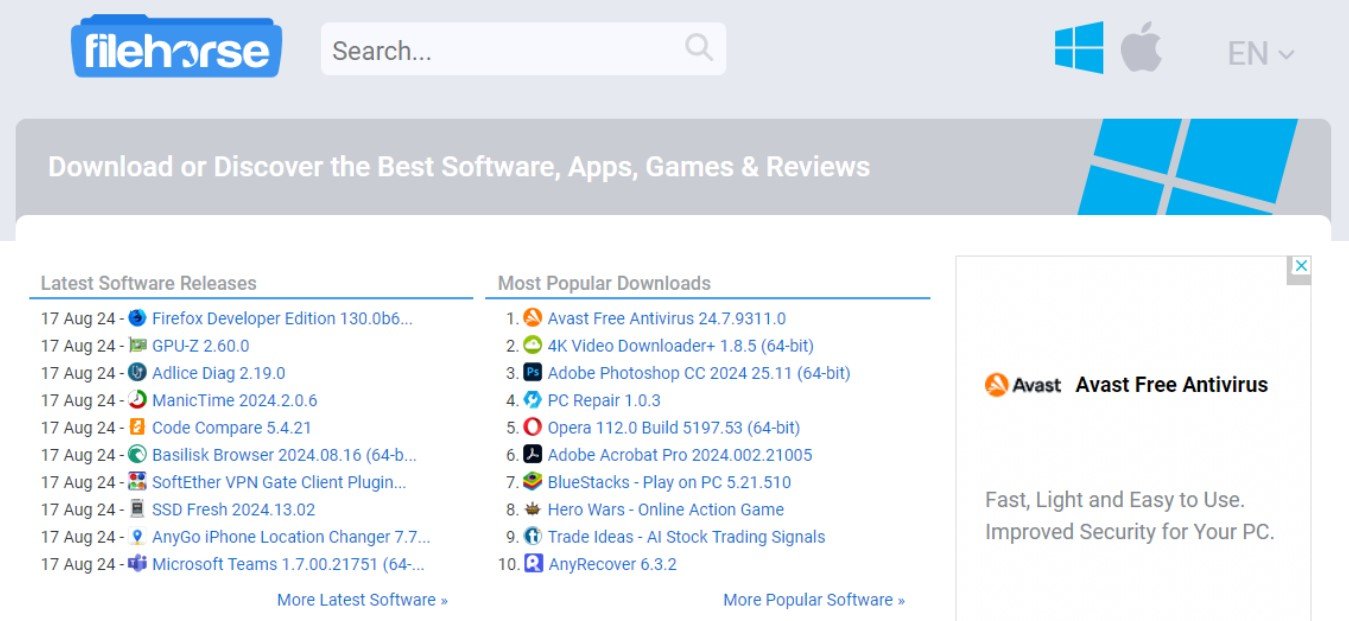The width and height of the screenshot is (1349, 621).
Task: Click the FileHorse logo
Action: point(176,47)
